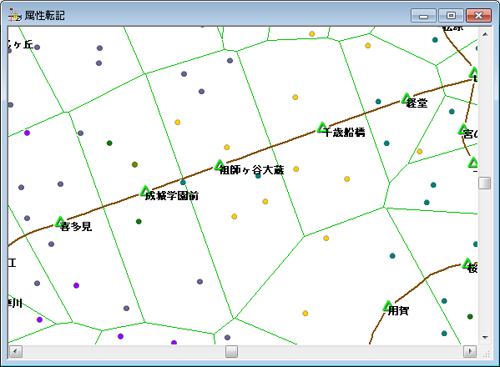Click the 喜多見 station triangle marker
The width and height of the screenshot is (500, 367).
pyautogui.click(x=60, y=222)
